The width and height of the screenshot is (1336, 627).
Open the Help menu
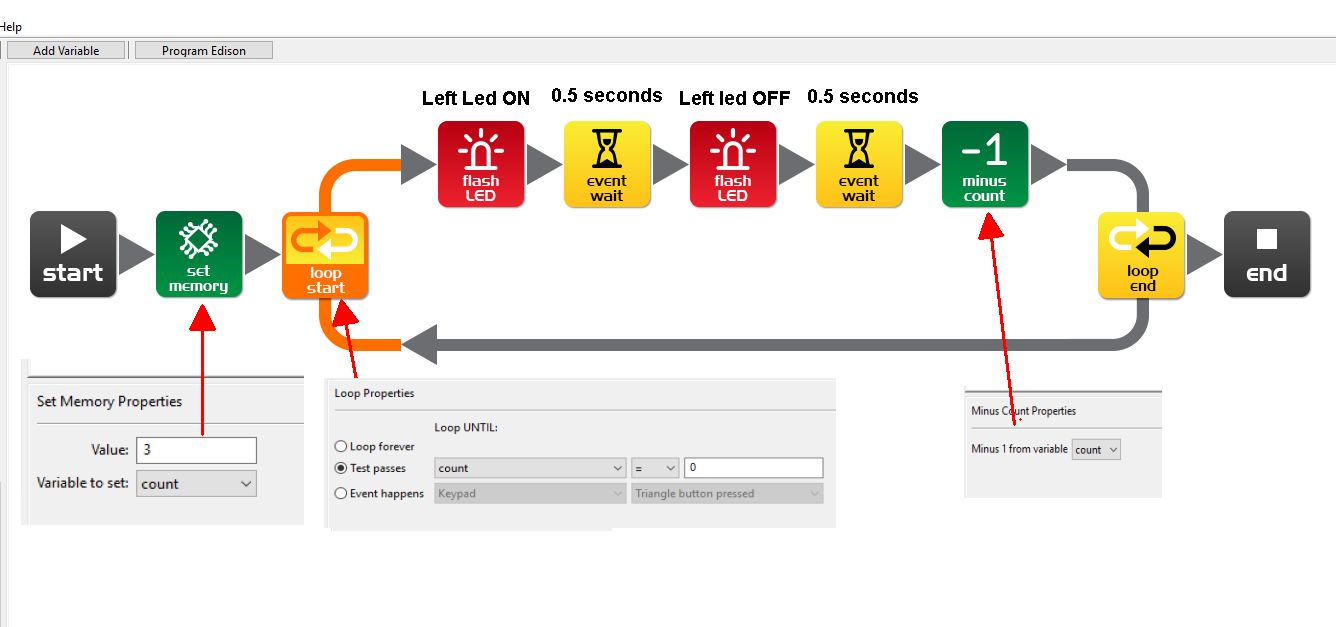10,27
